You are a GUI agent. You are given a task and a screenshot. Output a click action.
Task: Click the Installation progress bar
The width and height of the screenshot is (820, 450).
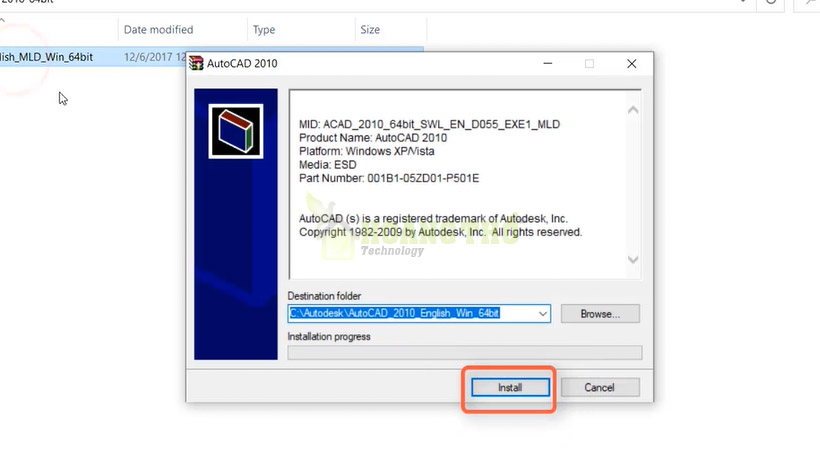464,353
